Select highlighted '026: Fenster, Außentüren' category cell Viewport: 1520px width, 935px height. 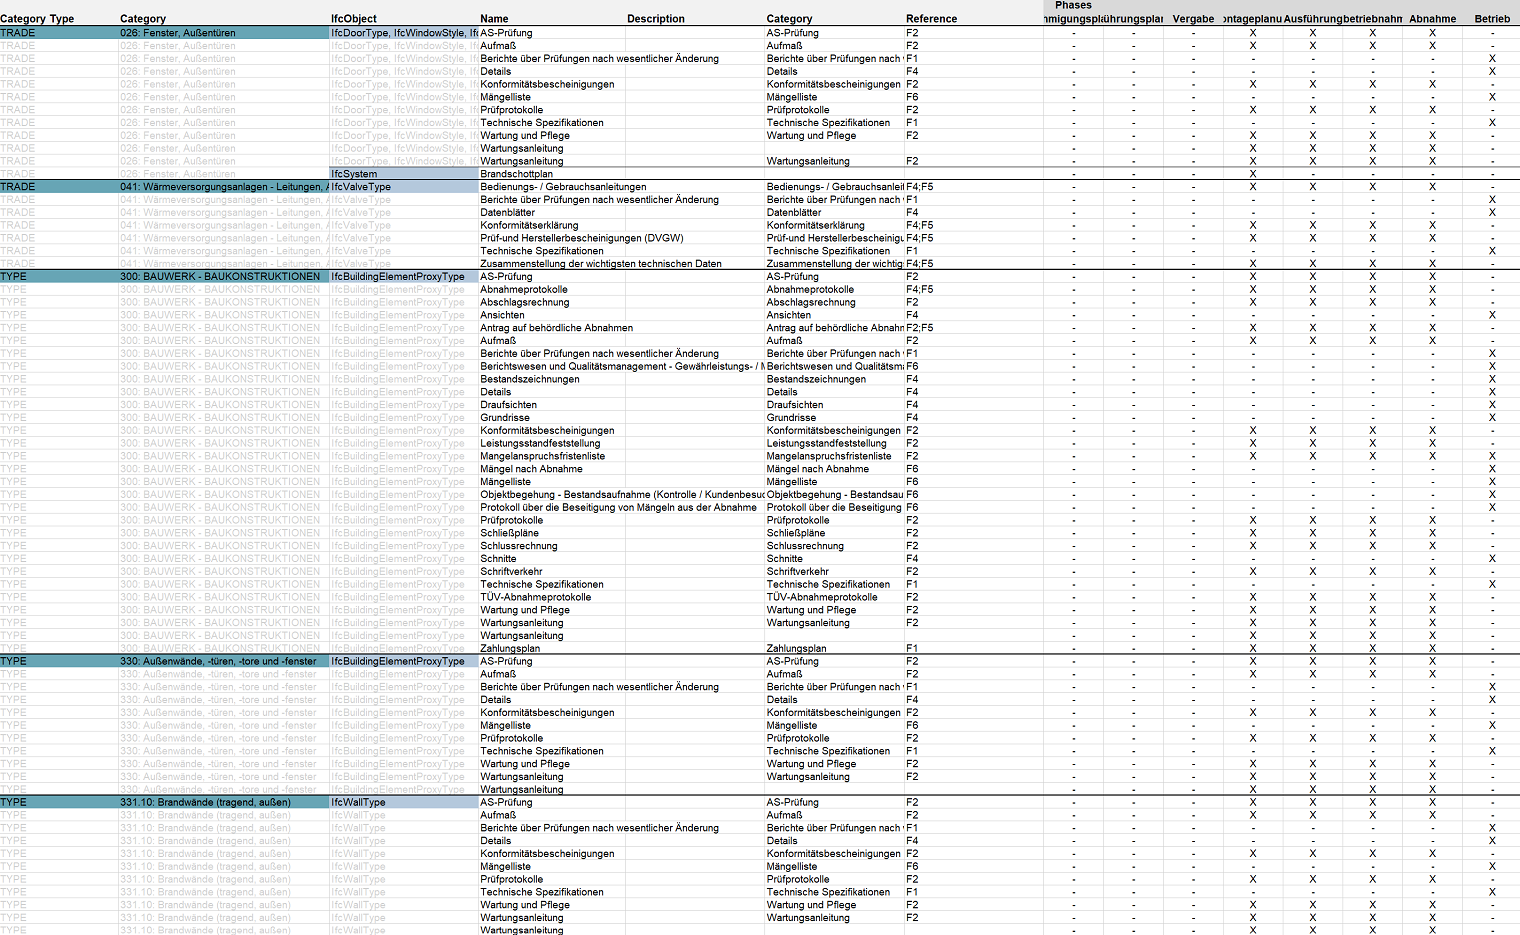click(x=224, y=33)
